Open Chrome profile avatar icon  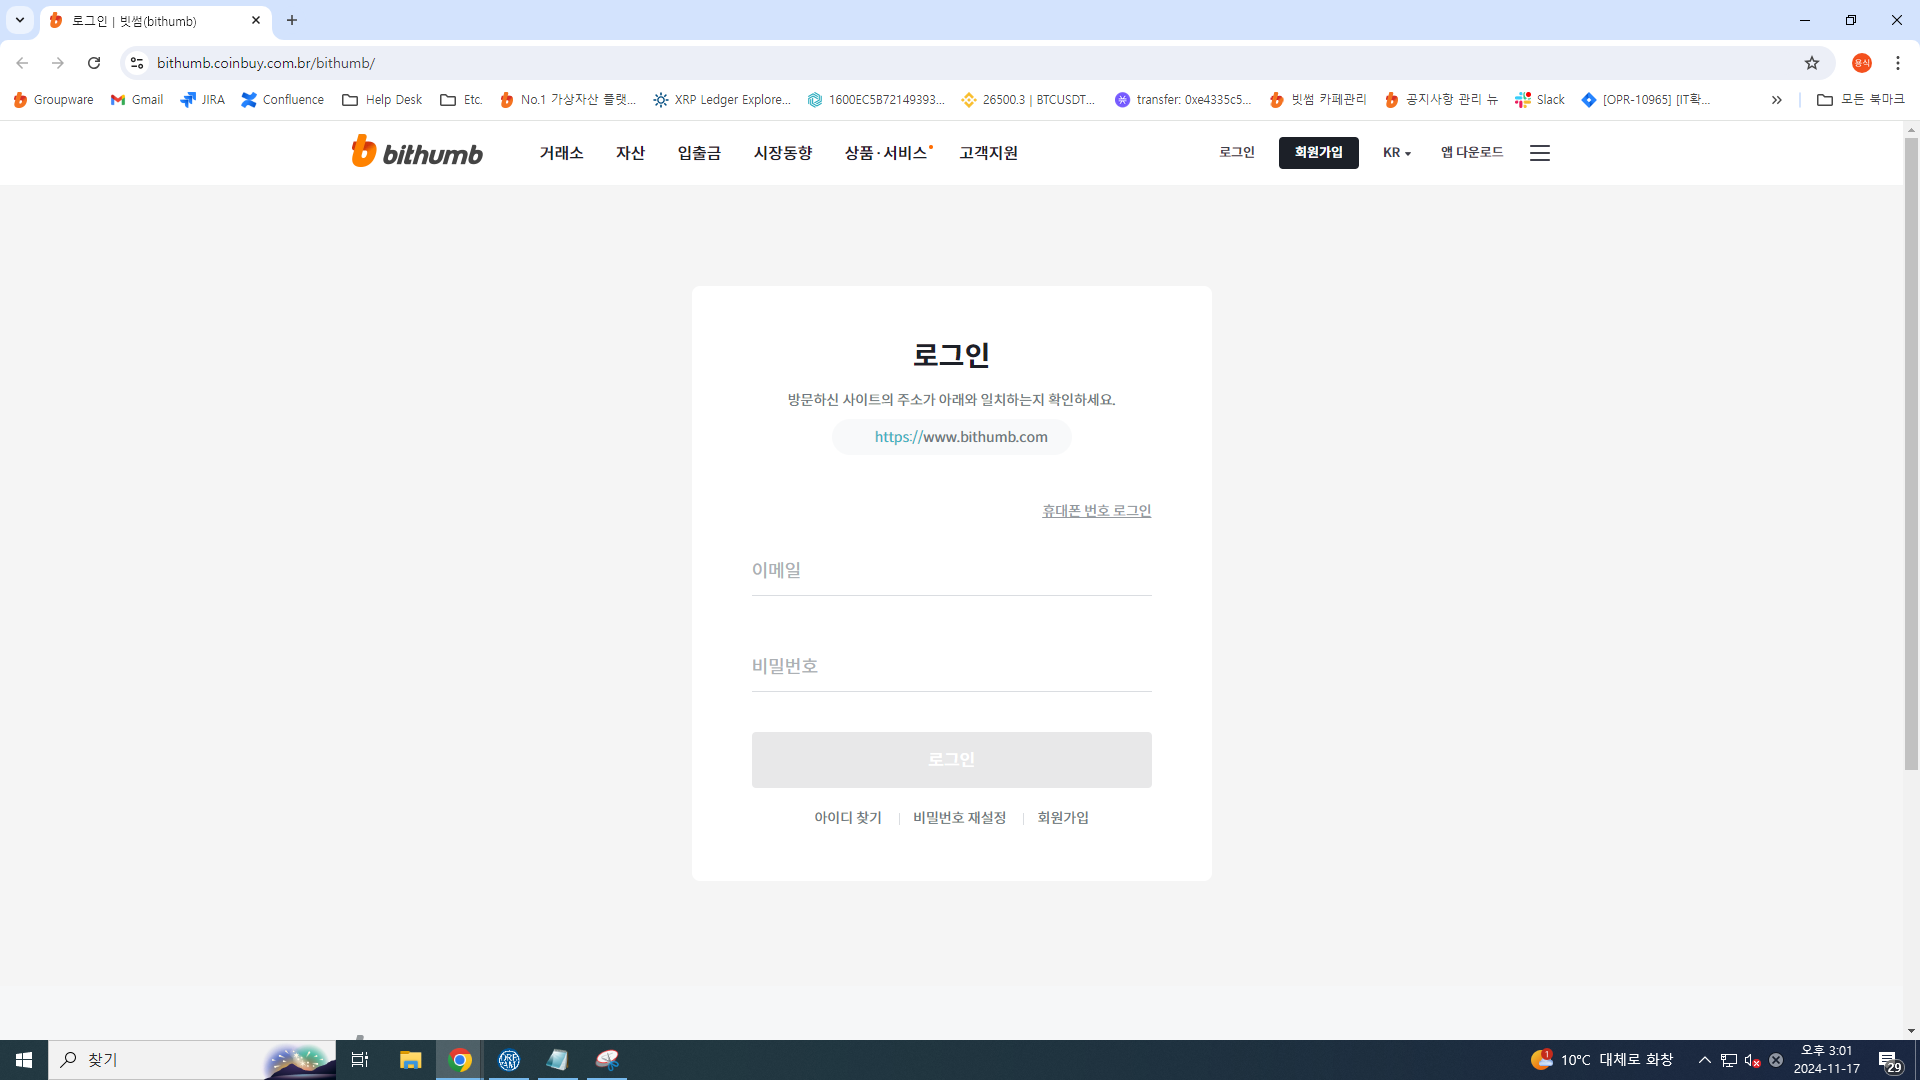pos(1861,63)
